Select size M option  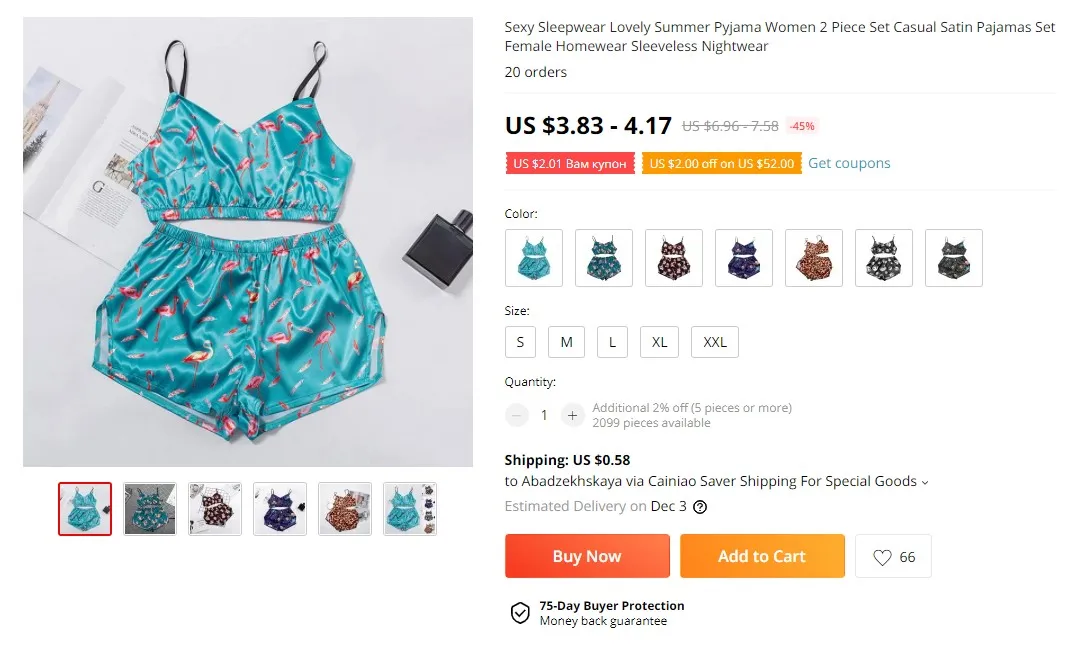click(566, 342)
